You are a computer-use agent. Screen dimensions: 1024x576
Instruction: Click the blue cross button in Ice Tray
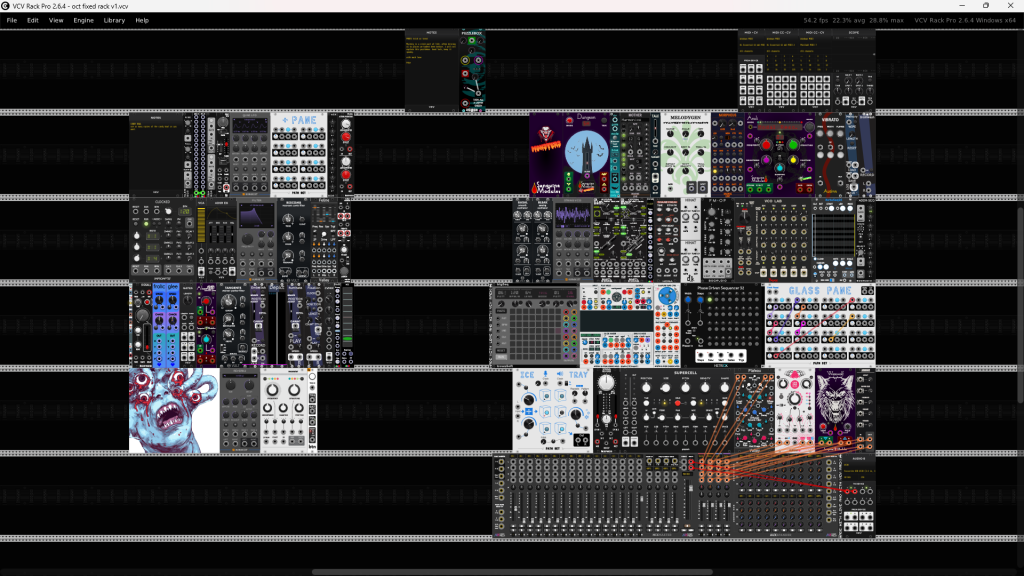[528, 411]
